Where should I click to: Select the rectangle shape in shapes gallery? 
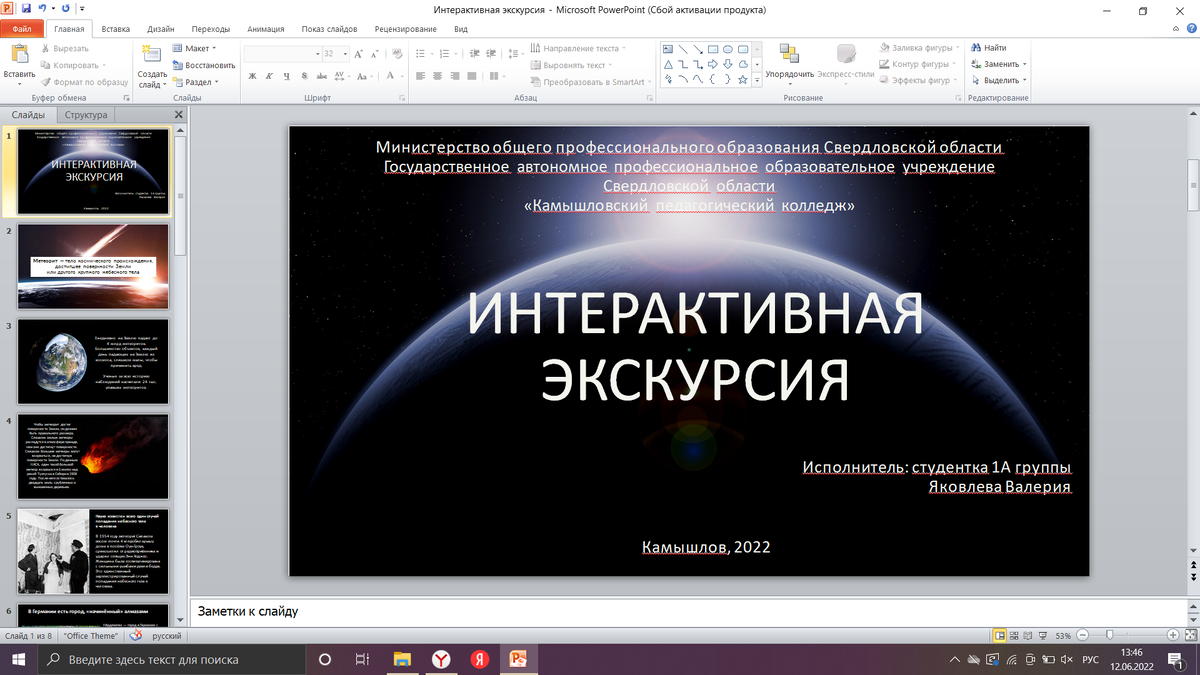tap(713, 49)
